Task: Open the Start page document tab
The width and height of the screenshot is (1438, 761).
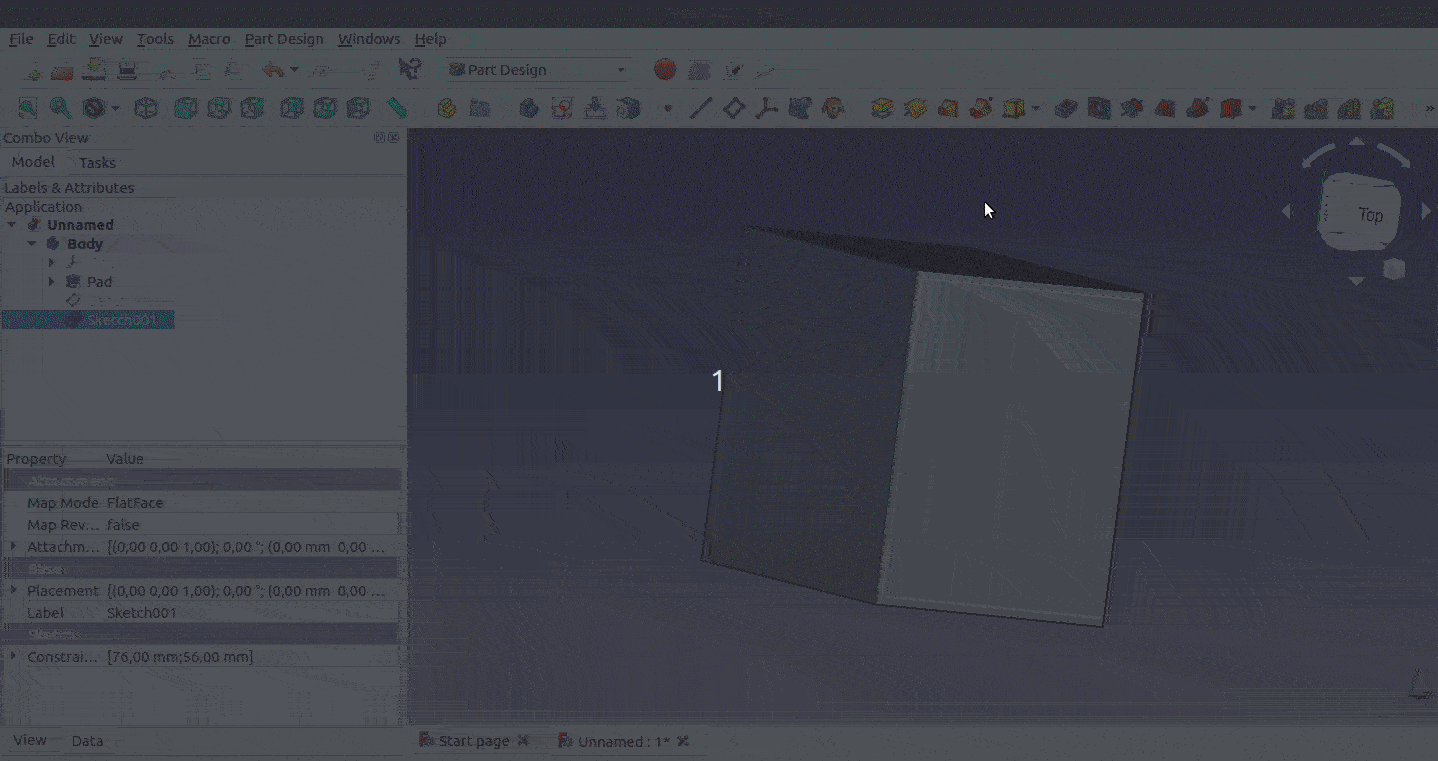Action: pos(473,741)
